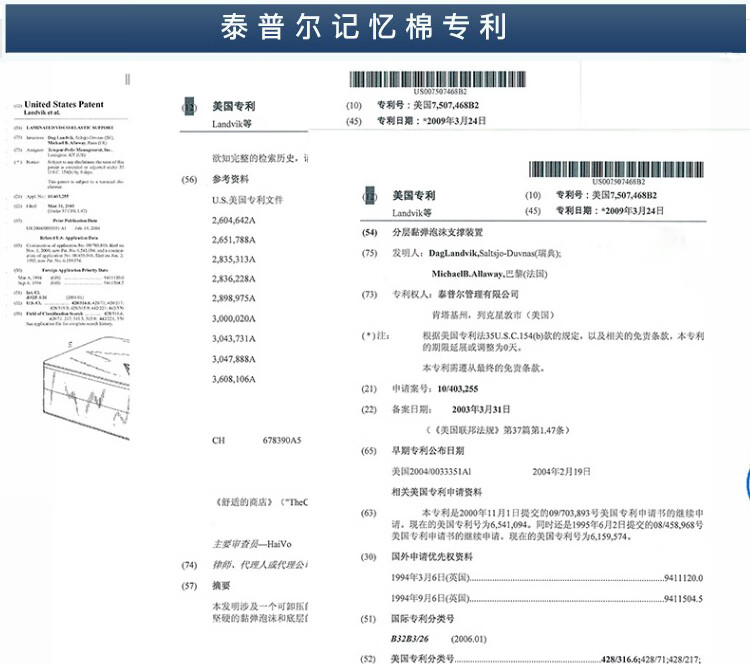
Task: Click publication number 美国2004/0033351Al
Action: [x=431, y=472]
